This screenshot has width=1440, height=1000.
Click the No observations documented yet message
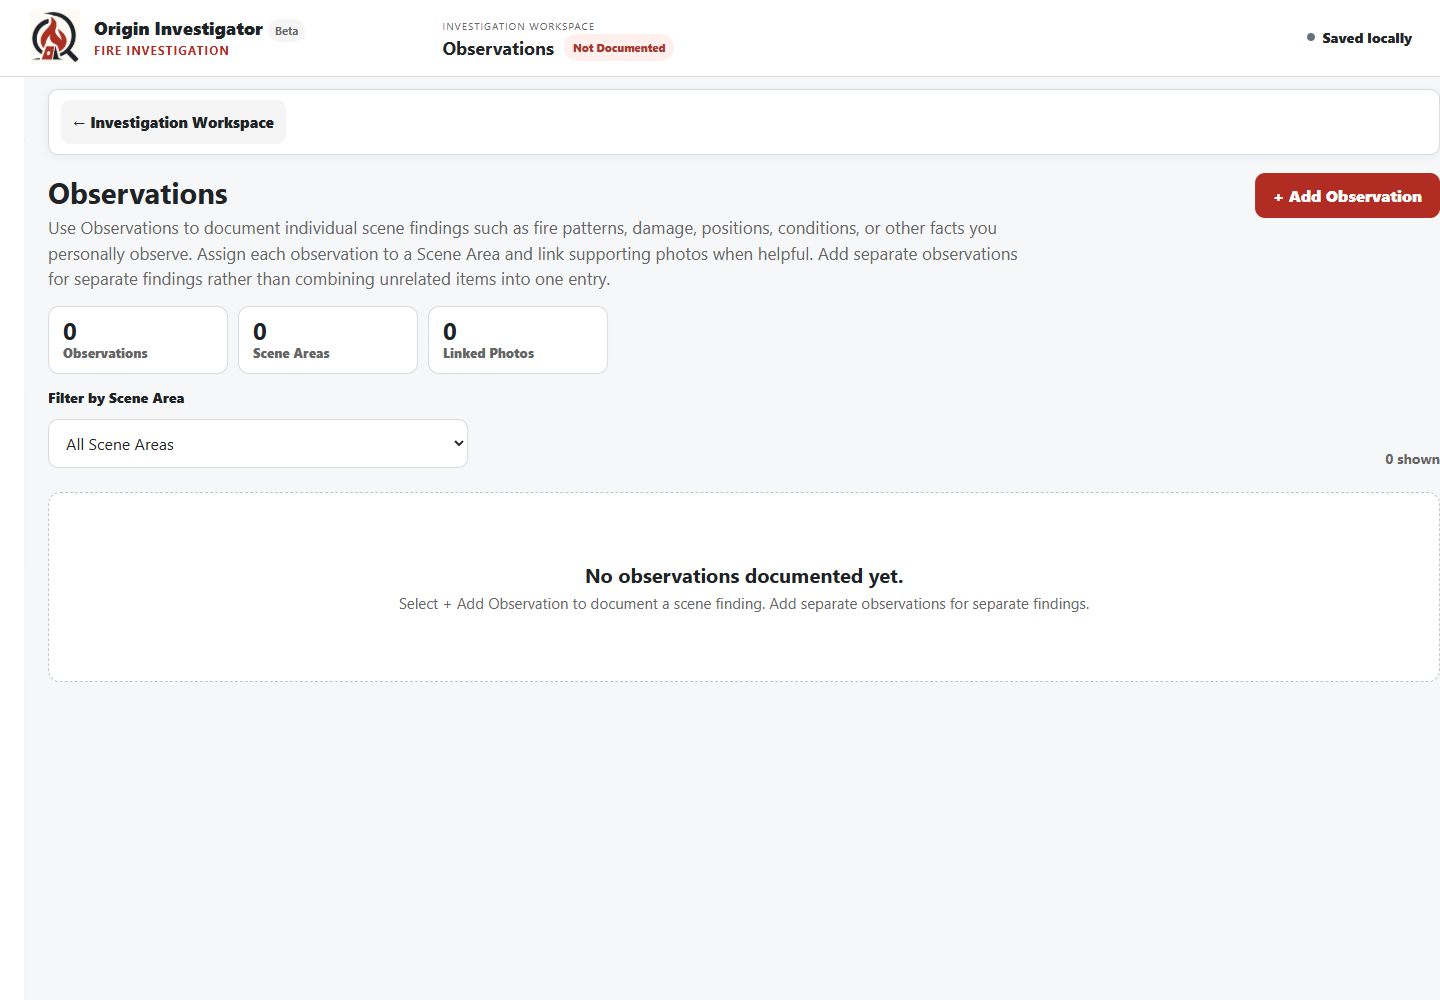[x=744, y=576]
